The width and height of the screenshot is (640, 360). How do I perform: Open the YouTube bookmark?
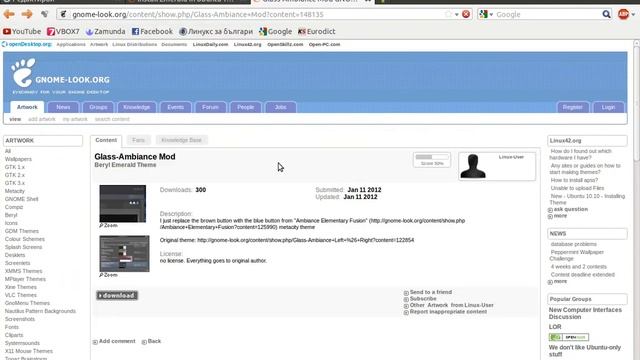coord(22,31)
